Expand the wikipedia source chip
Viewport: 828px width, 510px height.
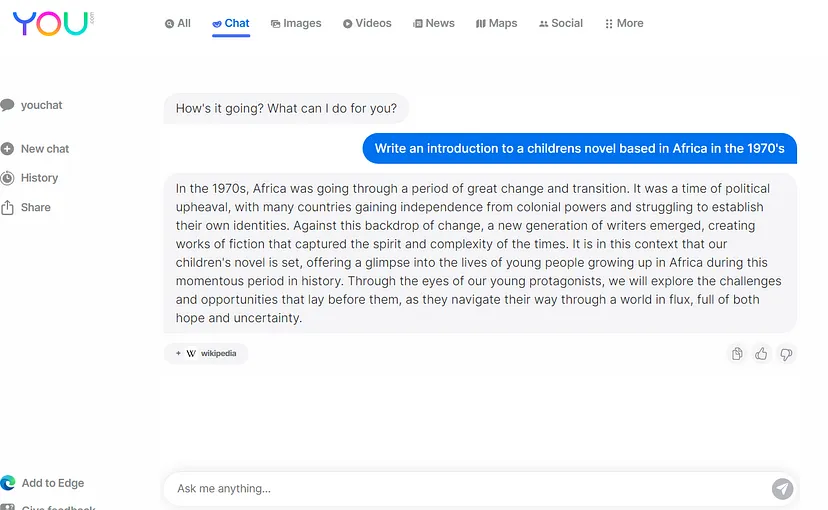pos(206,353)
